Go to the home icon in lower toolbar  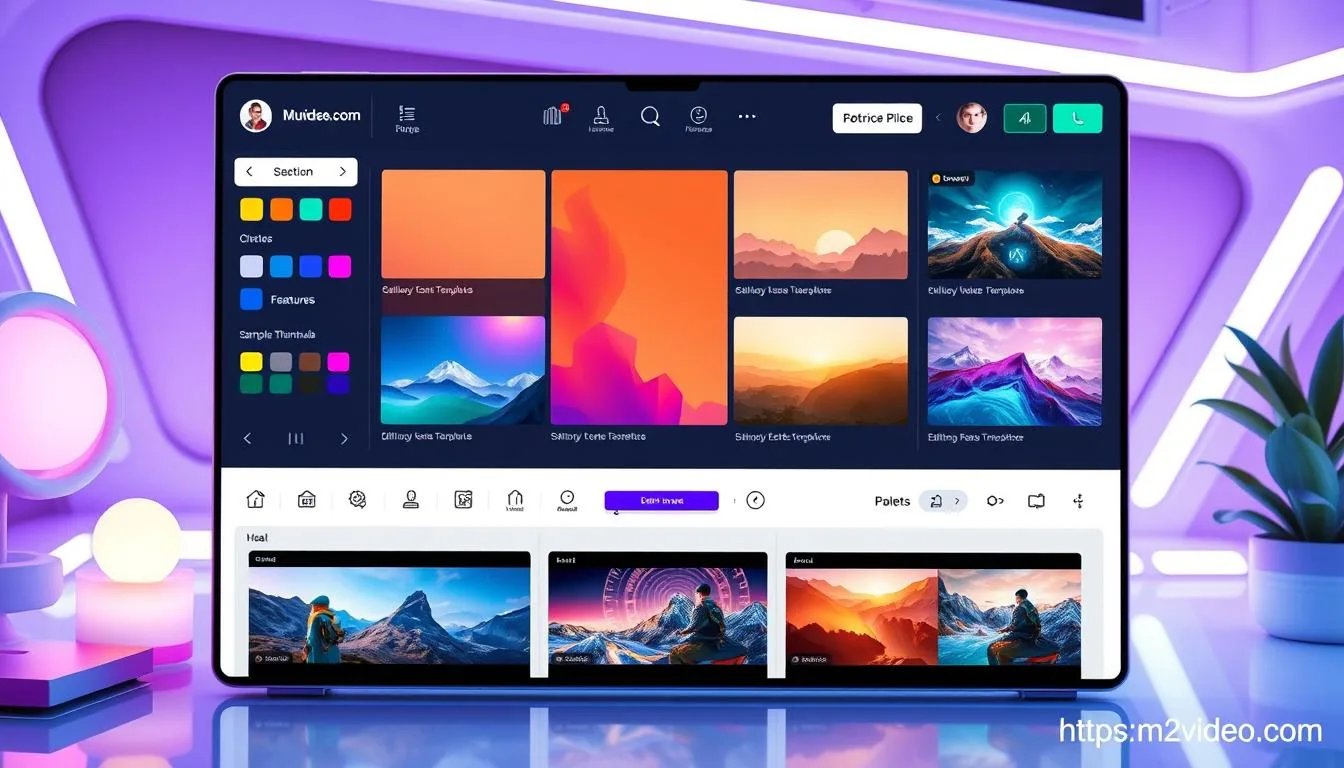(256, 500)
